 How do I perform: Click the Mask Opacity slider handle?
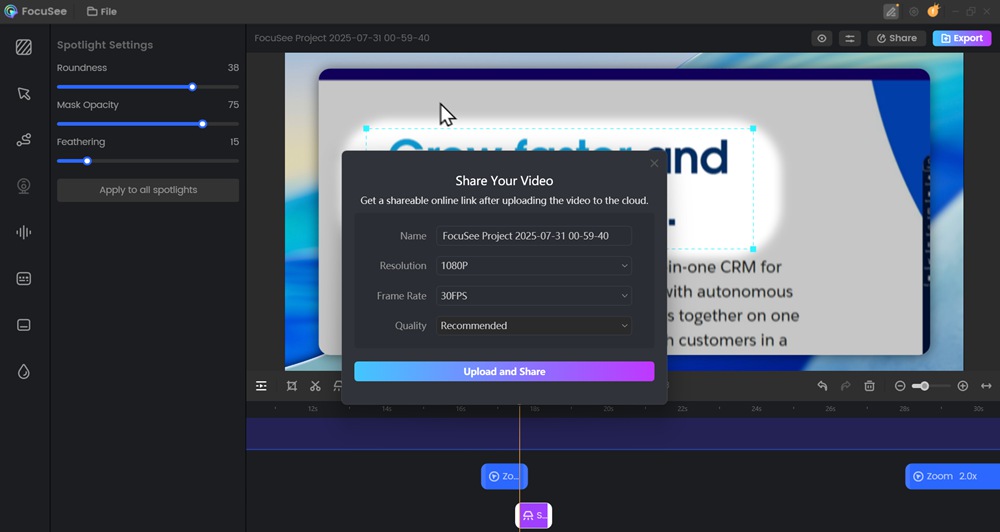click(x=203, y=124)
